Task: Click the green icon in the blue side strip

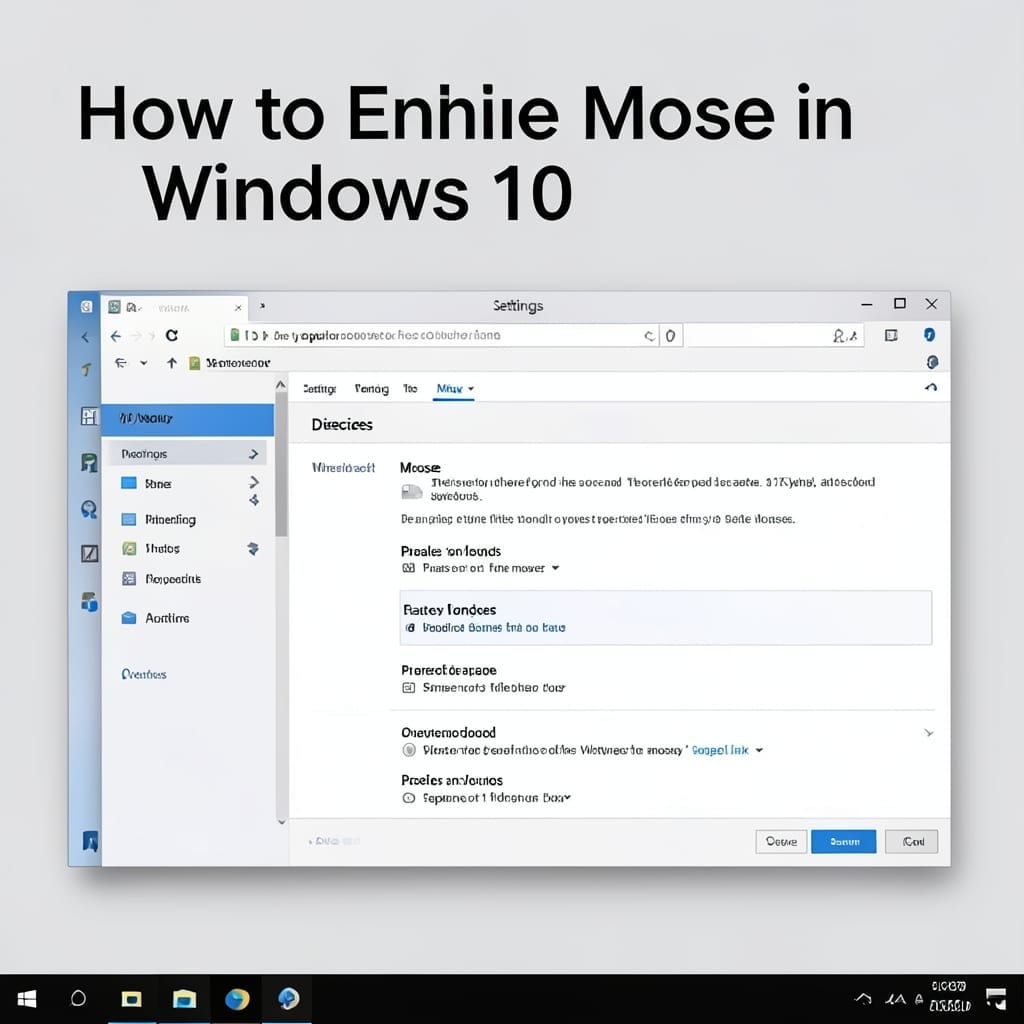Action: pos(89,462)
